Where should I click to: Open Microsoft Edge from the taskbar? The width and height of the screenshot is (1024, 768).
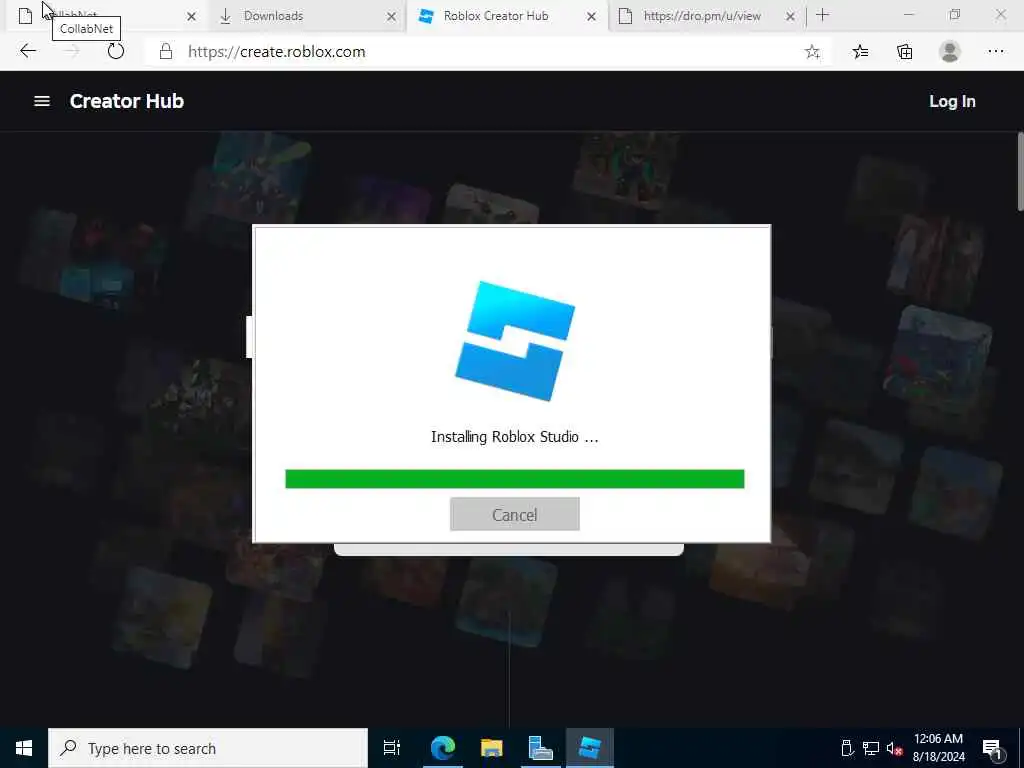click(443, 748)
